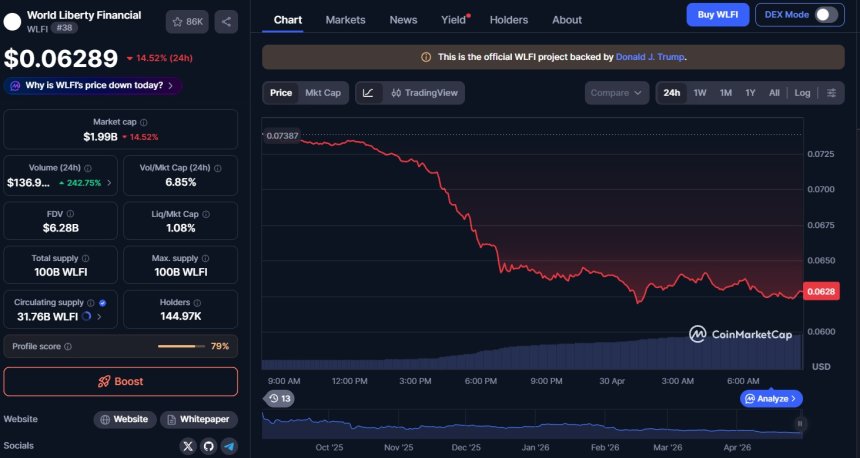This screenshot has width=860, height=458.
Task: Switch to the Markets tab
Action: (x=345, y=20)
